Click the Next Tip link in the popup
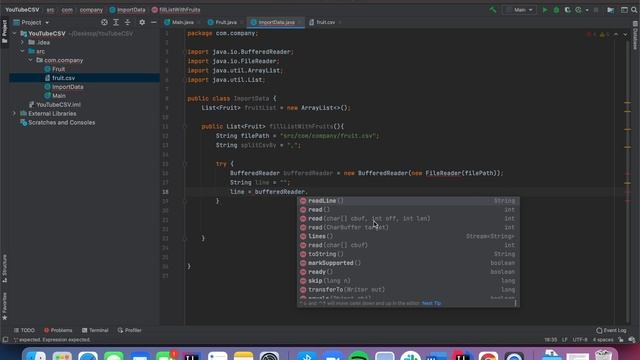This screenshot has width=640, height=360. click(431, 303)
